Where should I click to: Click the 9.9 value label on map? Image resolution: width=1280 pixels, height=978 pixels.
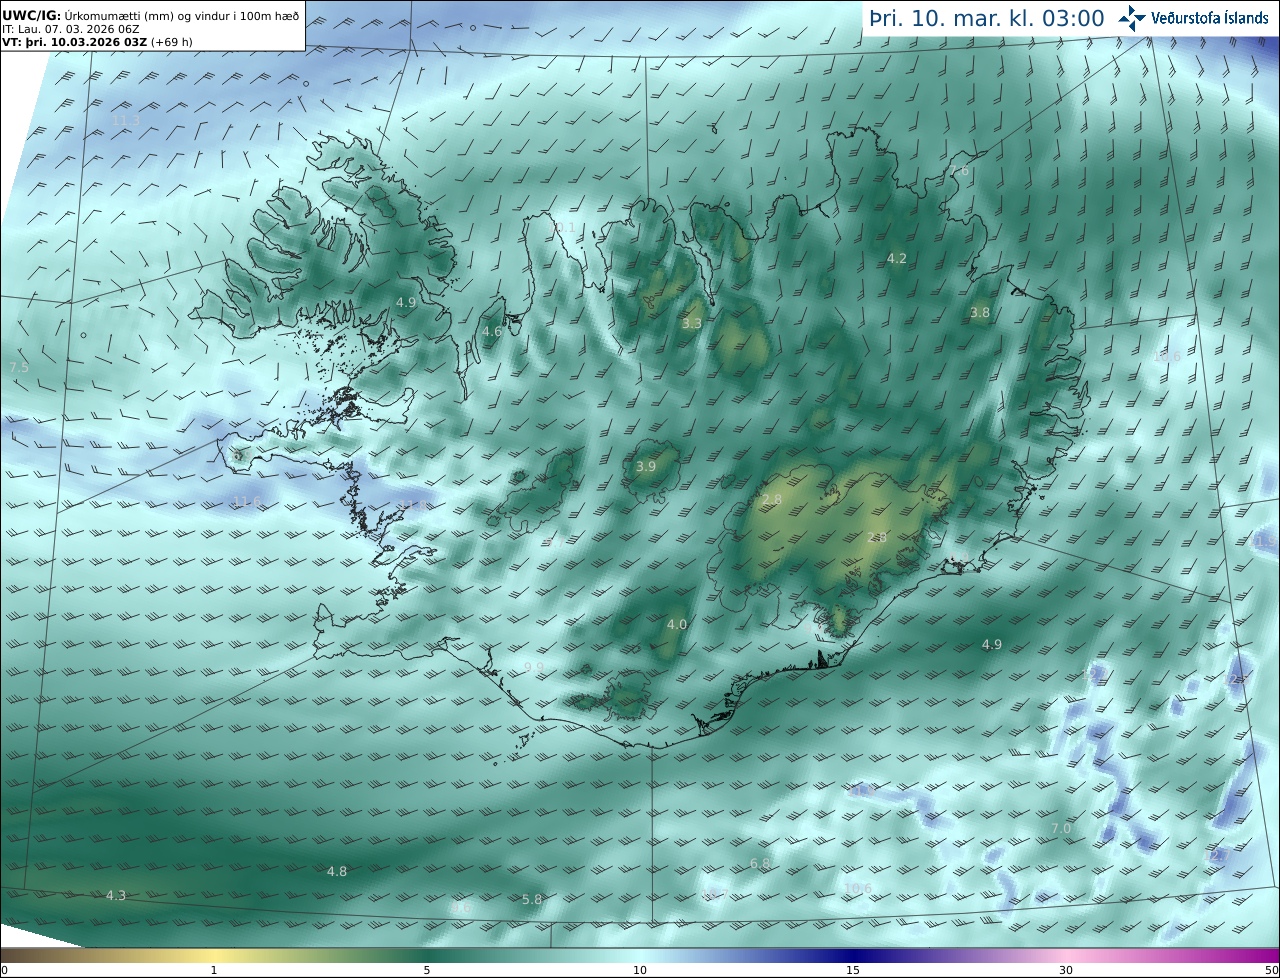pyautogui.click(x=534, y=668)
